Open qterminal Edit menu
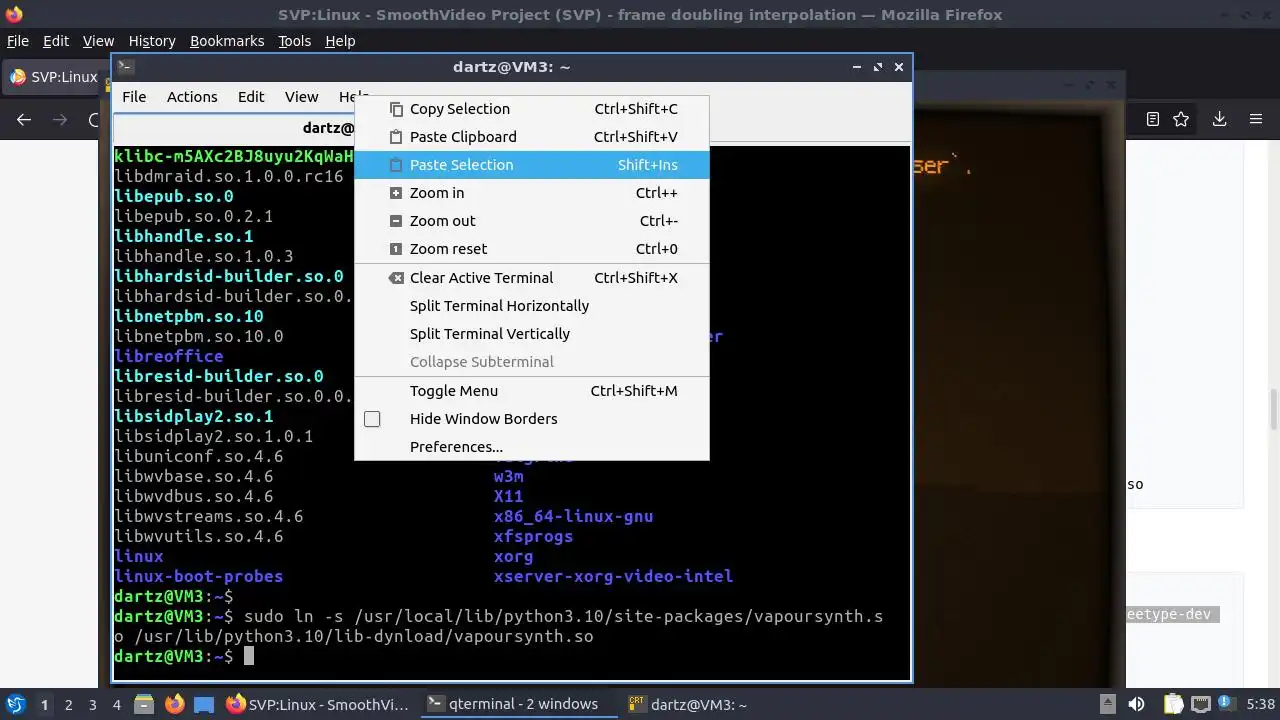The width and height of the screenshot is (1280, 720). tap(251, 97)
